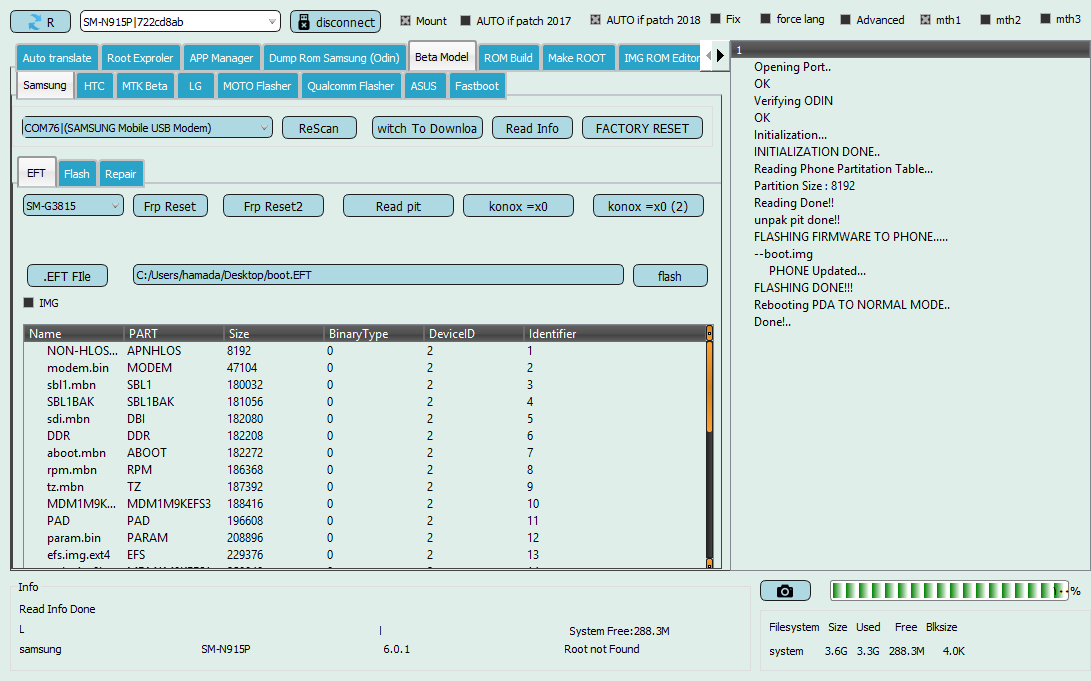Enable AUTO if patch 2017 checkbox
1091x681 pixels.
(x=465, y=21)
